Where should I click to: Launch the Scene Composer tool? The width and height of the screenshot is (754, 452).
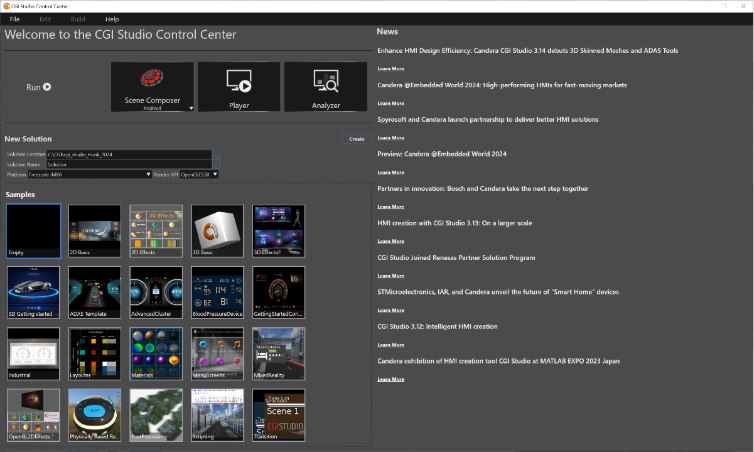point(152,87)
